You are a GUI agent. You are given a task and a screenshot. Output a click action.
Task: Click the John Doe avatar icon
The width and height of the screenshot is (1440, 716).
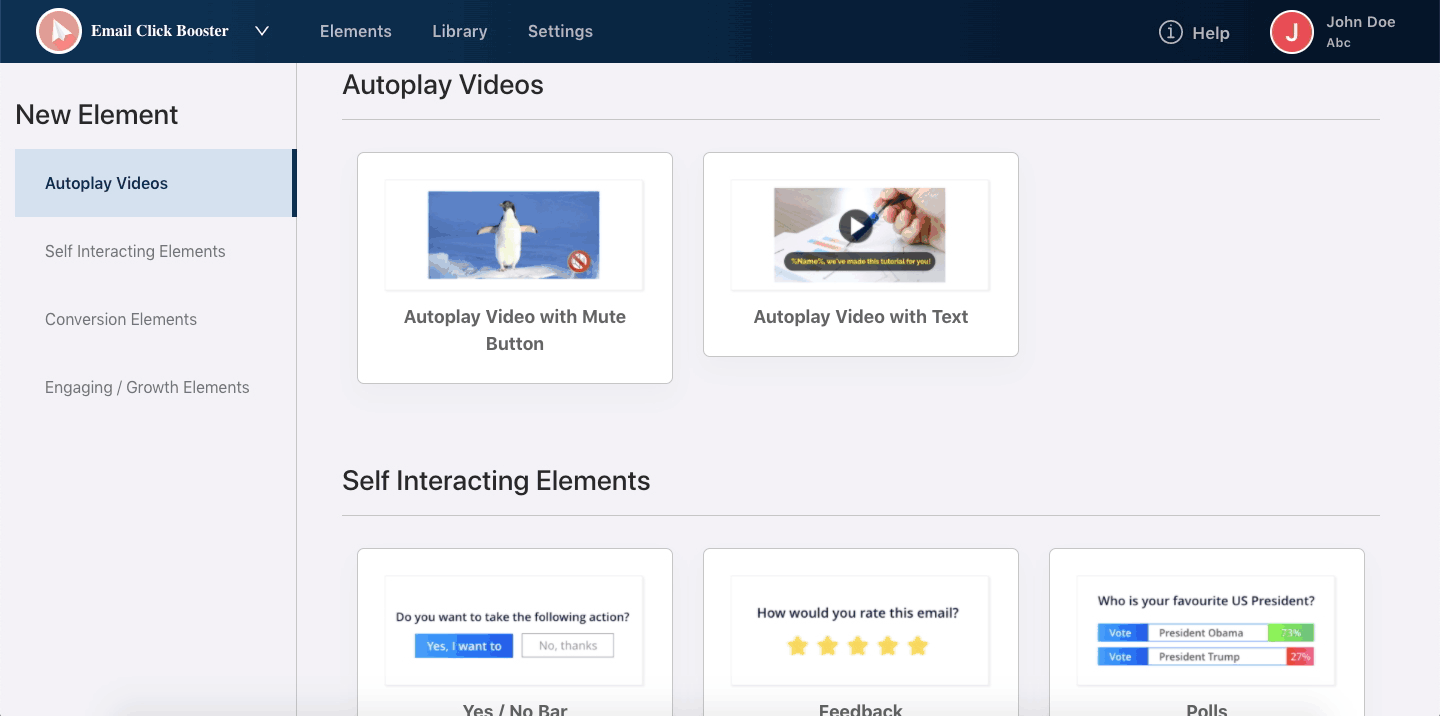1291,32
